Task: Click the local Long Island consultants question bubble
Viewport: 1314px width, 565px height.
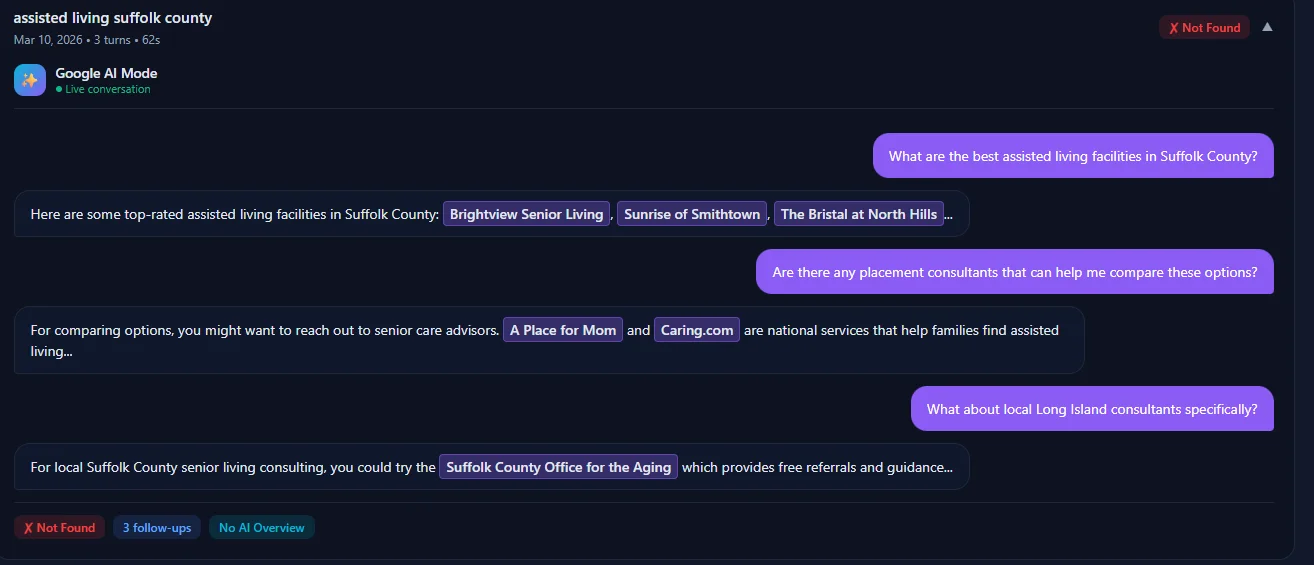Action: click(1091, 409)
